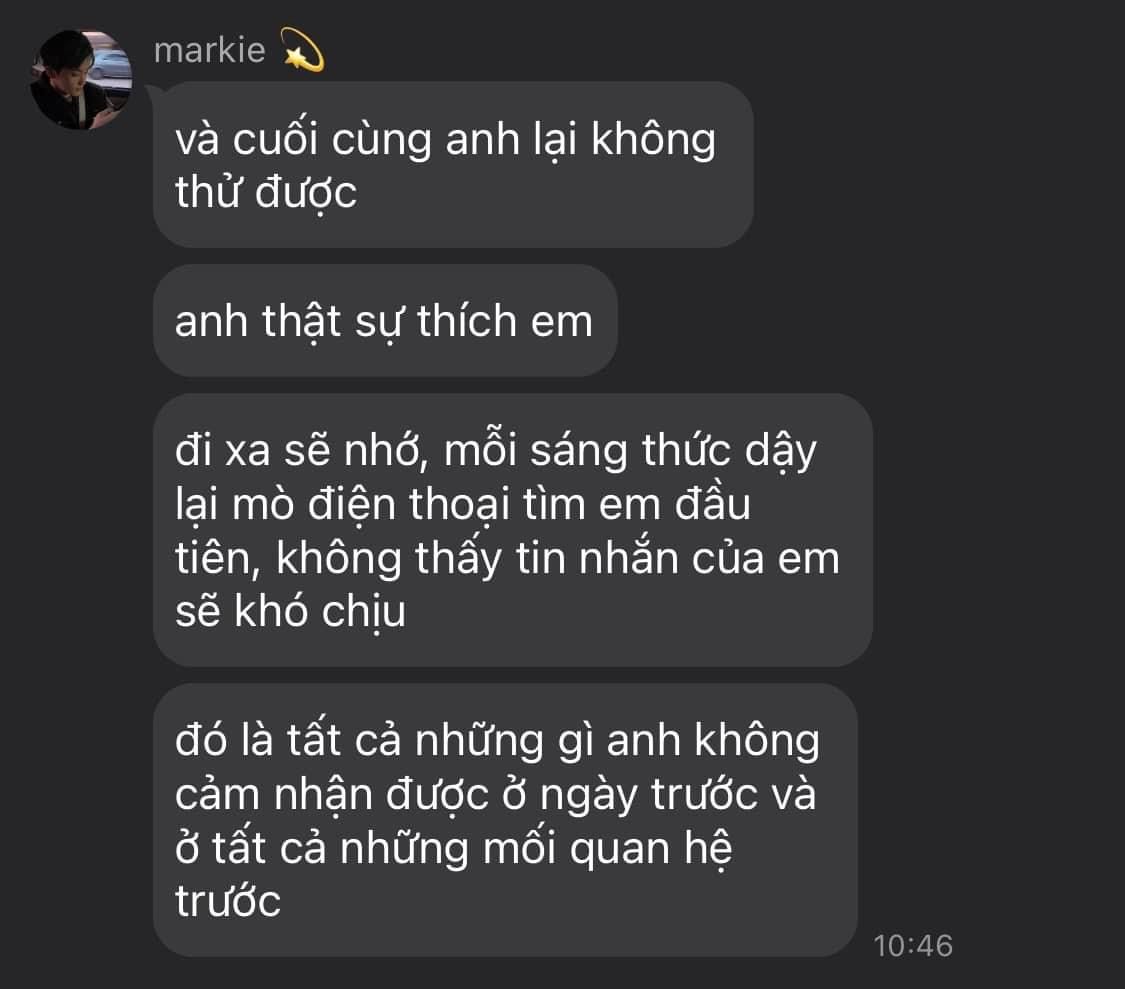Click 'mỗi sáng thức dậy' in third bubble
Image resolution: width=1125 pixels, height=989 pixels.
tap(630, 451)
